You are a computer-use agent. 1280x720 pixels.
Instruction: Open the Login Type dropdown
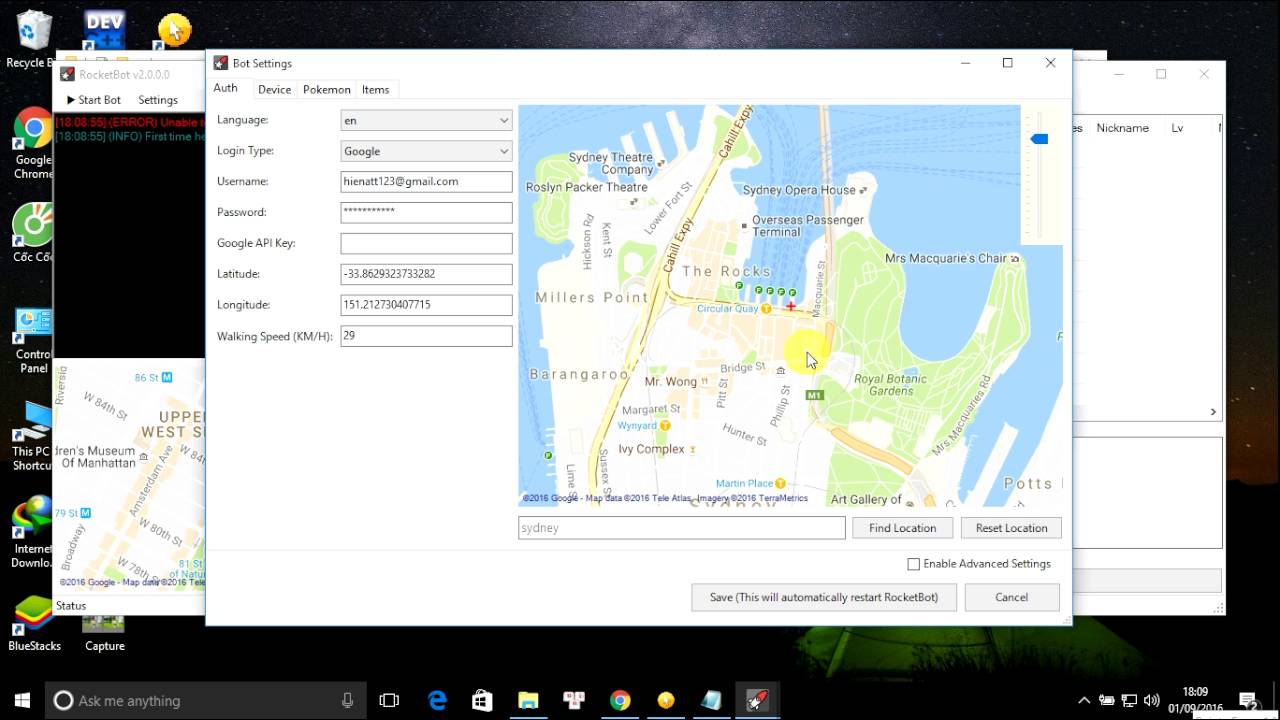pyautogui.click(x=426, y=151)
